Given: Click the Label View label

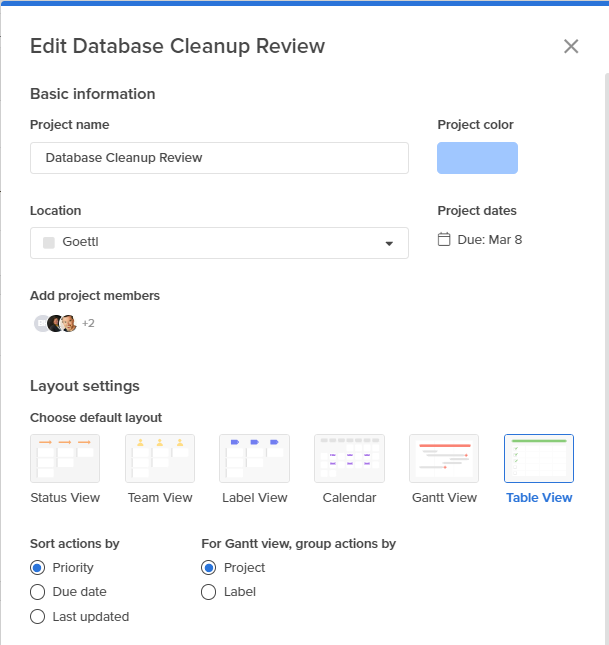Looking at the screenshot, I should pos(255,498).
